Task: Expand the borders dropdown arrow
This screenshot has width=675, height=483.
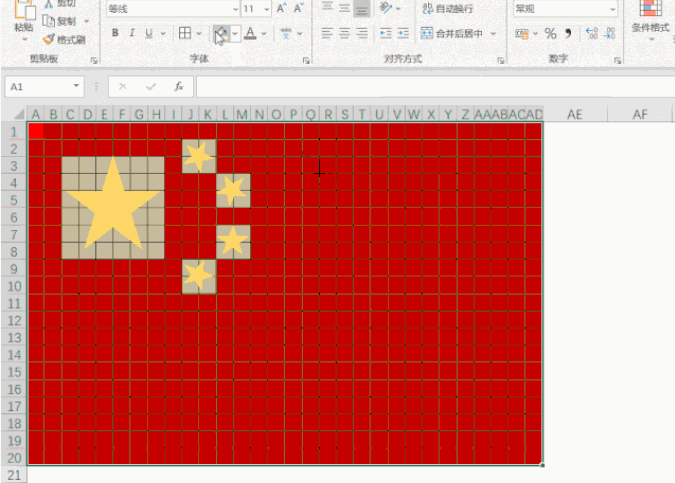Action: click(198, 33)
